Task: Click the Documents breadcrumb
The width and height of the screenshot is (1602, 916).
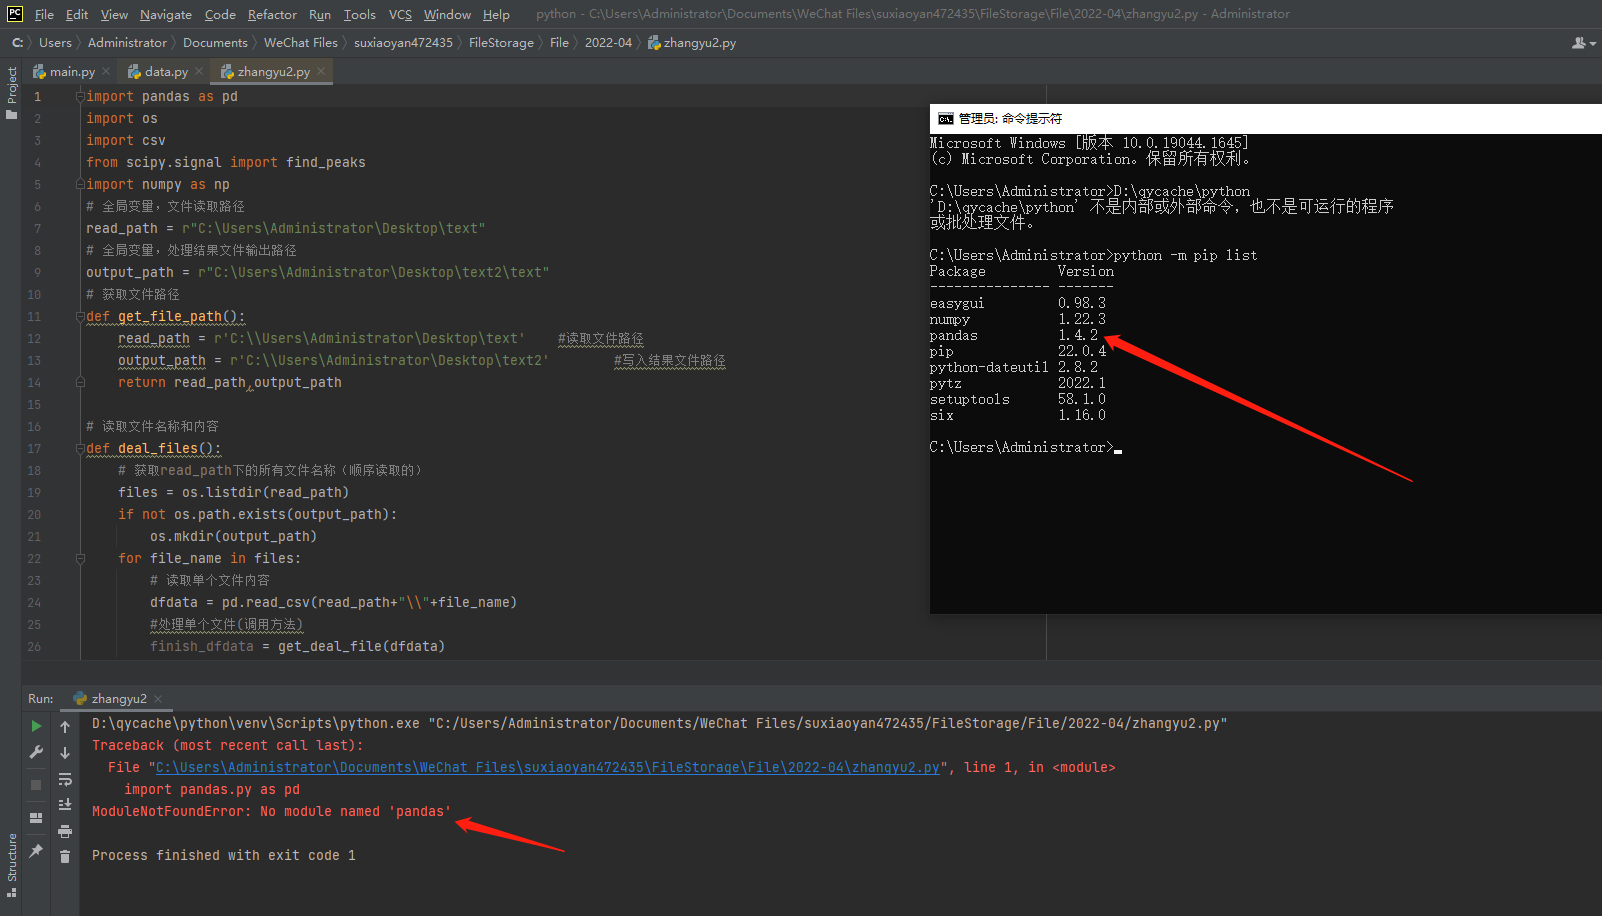Action: coord(215,43)
